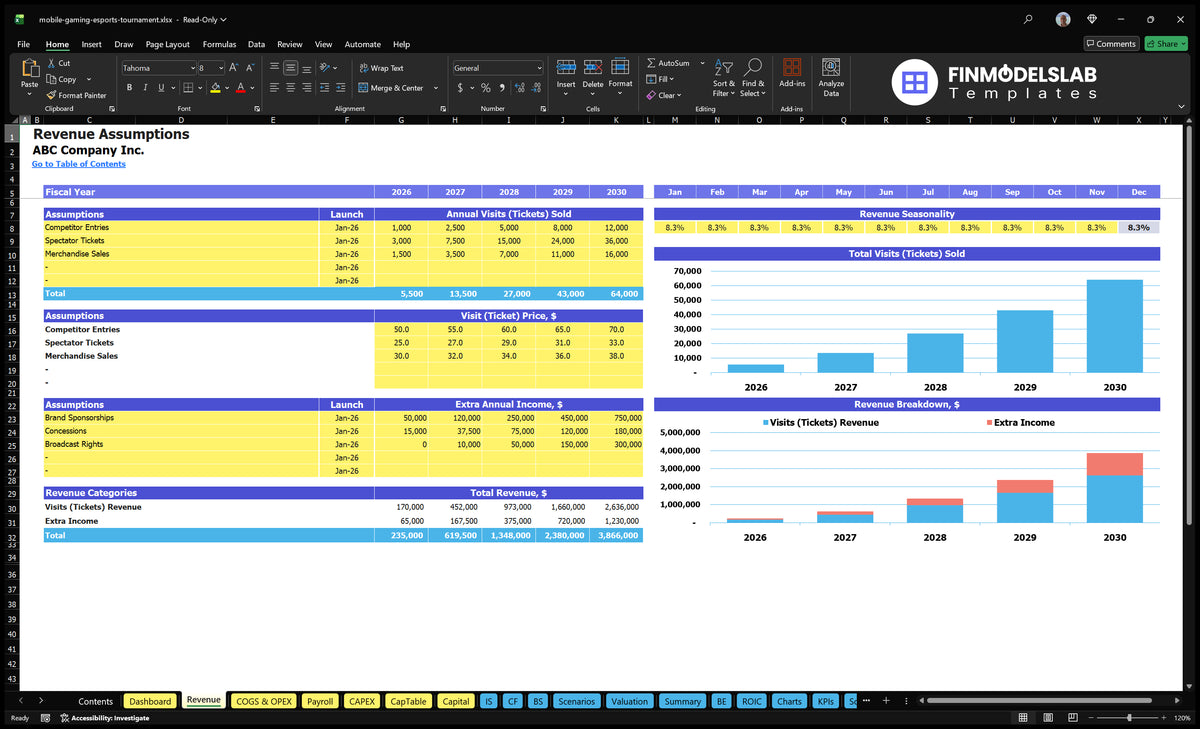Click the green Share button
The image size is (1200, 729).
tap(1165, 44)
